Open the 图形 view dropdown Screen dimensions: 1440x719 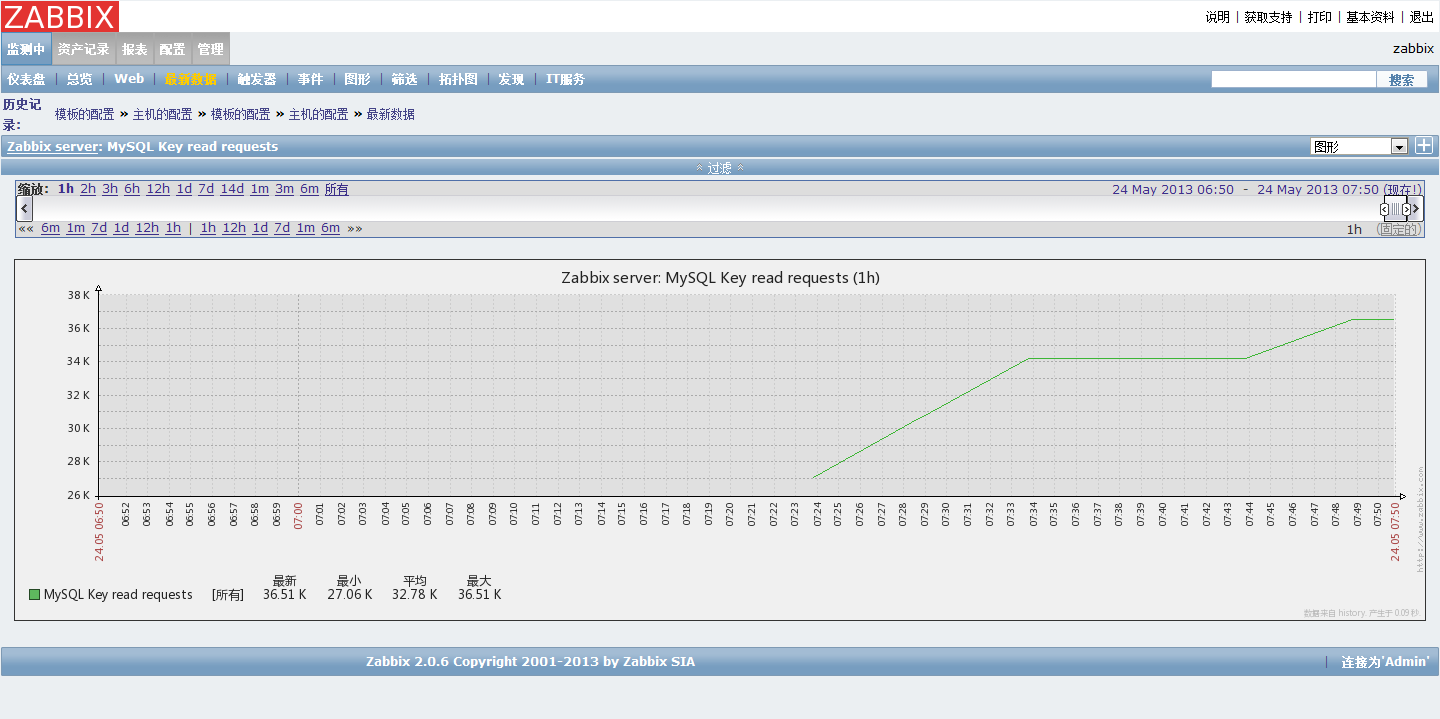[x=1358, y=146]
